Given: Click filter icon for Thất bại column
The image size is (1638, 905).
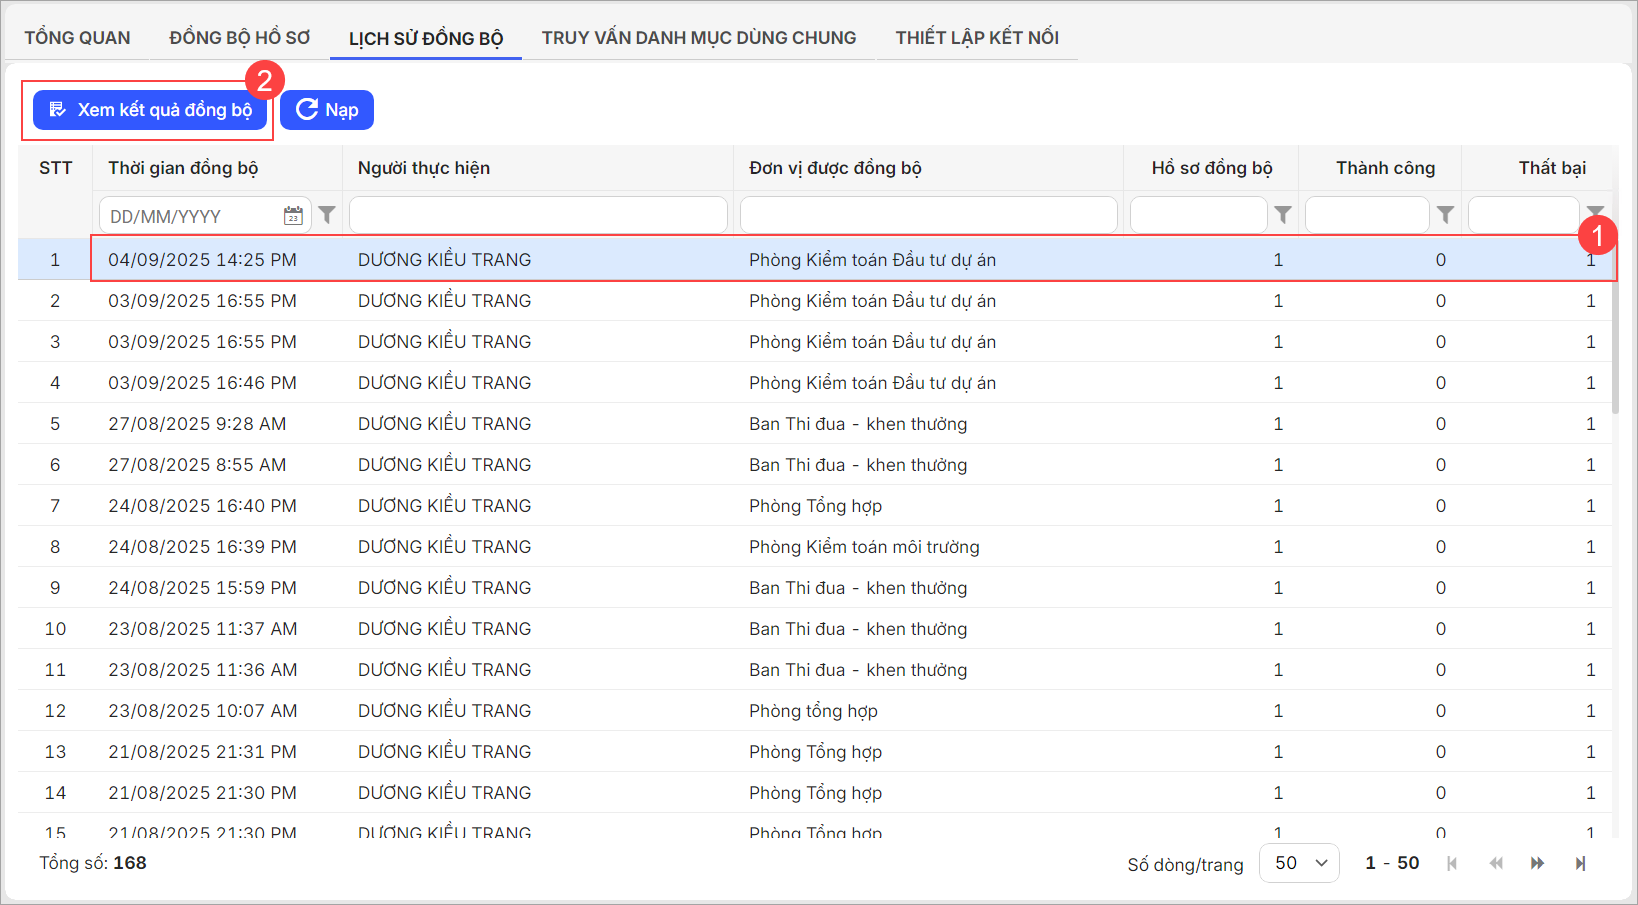Looking at the screenshot, I should point(1595,211).
